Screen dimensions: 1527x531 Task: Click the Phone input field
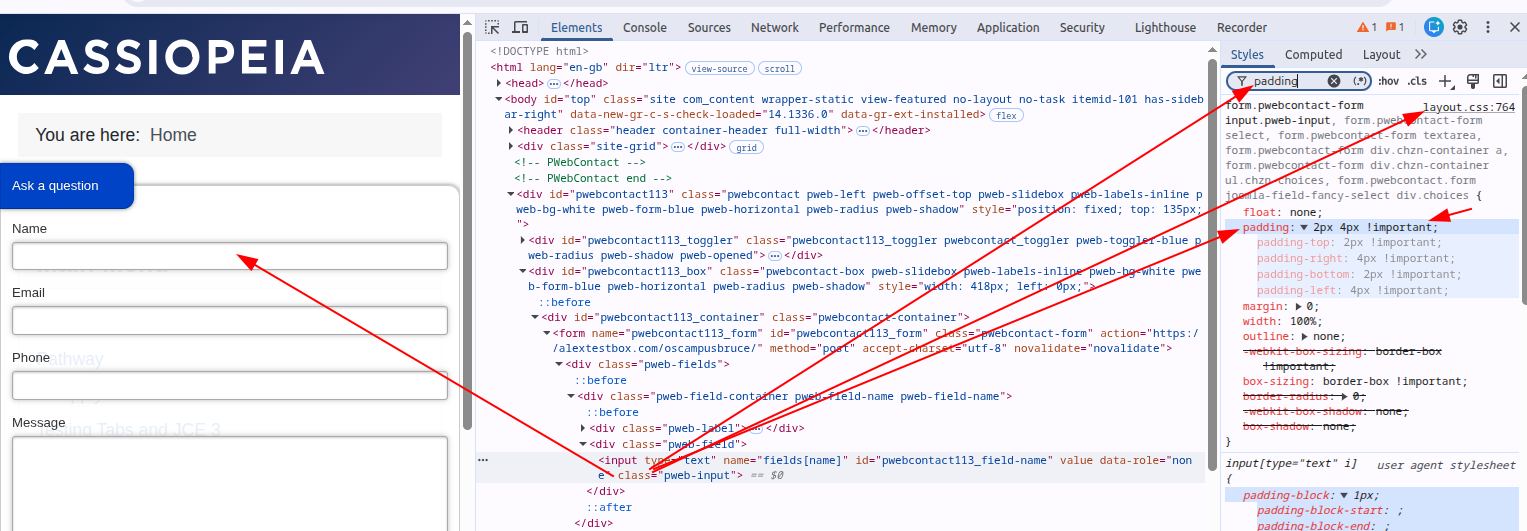coord(229,386)
